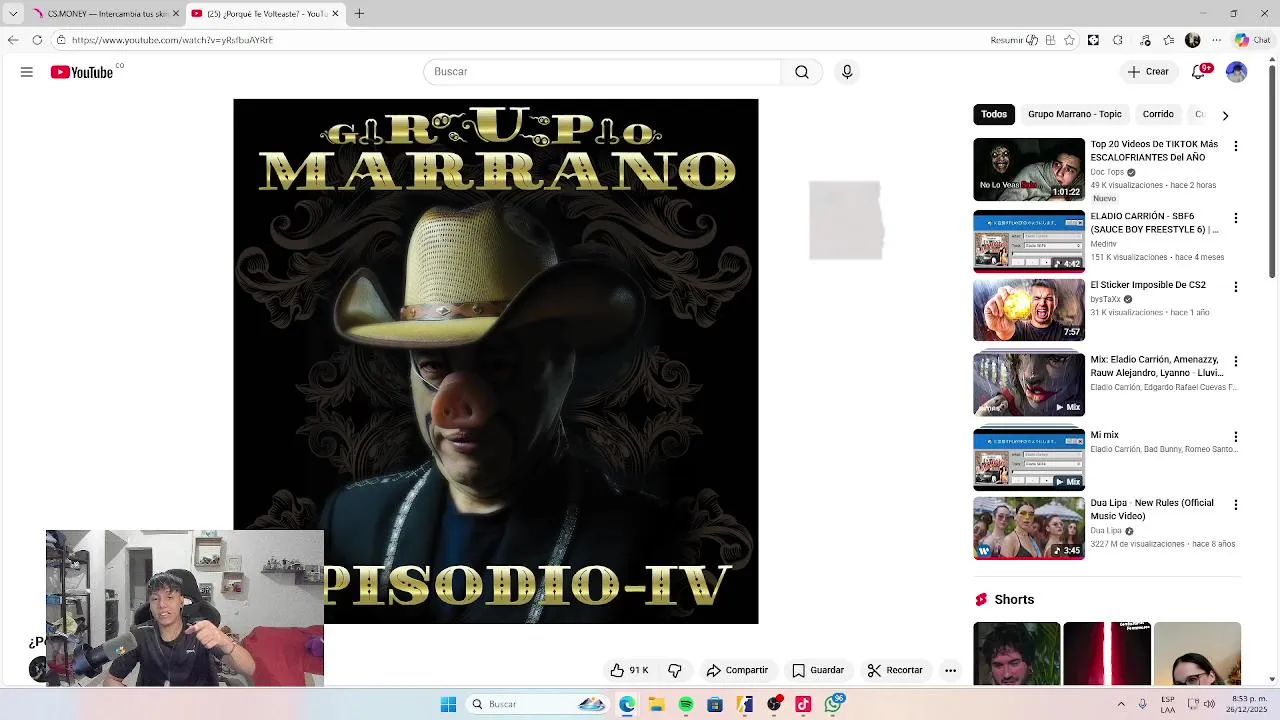Open more actions ellipsis below video
Viewport: 1280px width, 720px height.
951,670
